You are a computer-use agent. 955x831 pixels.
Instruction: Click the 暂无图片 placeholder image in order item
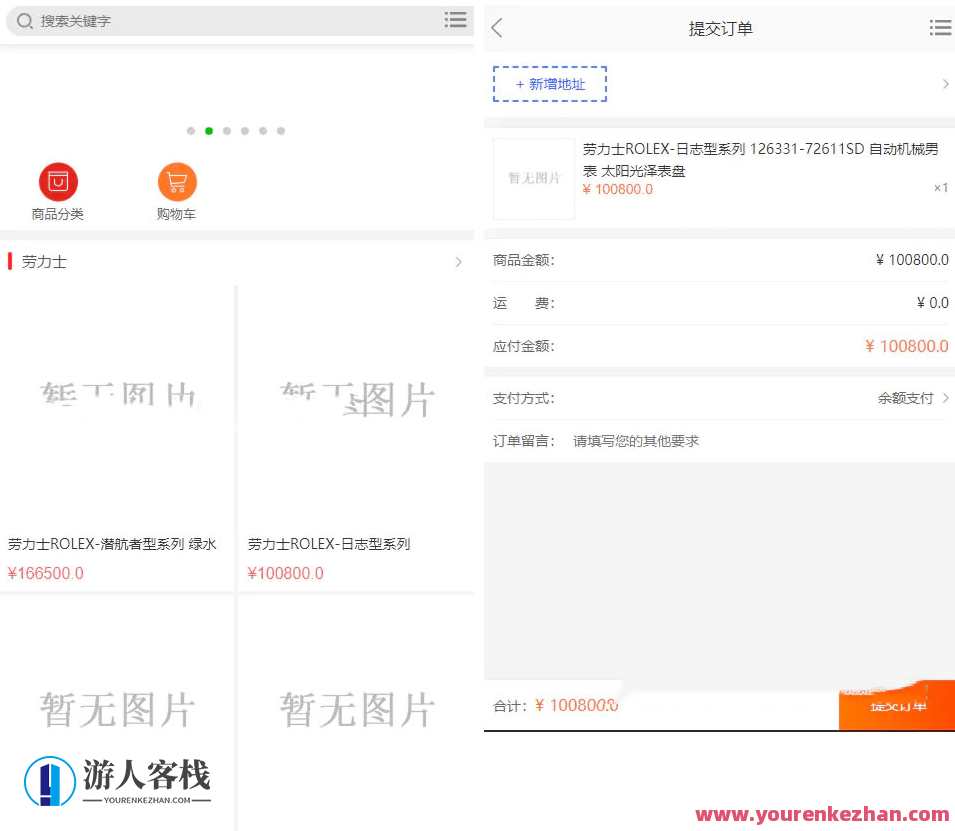pos(533,179)
